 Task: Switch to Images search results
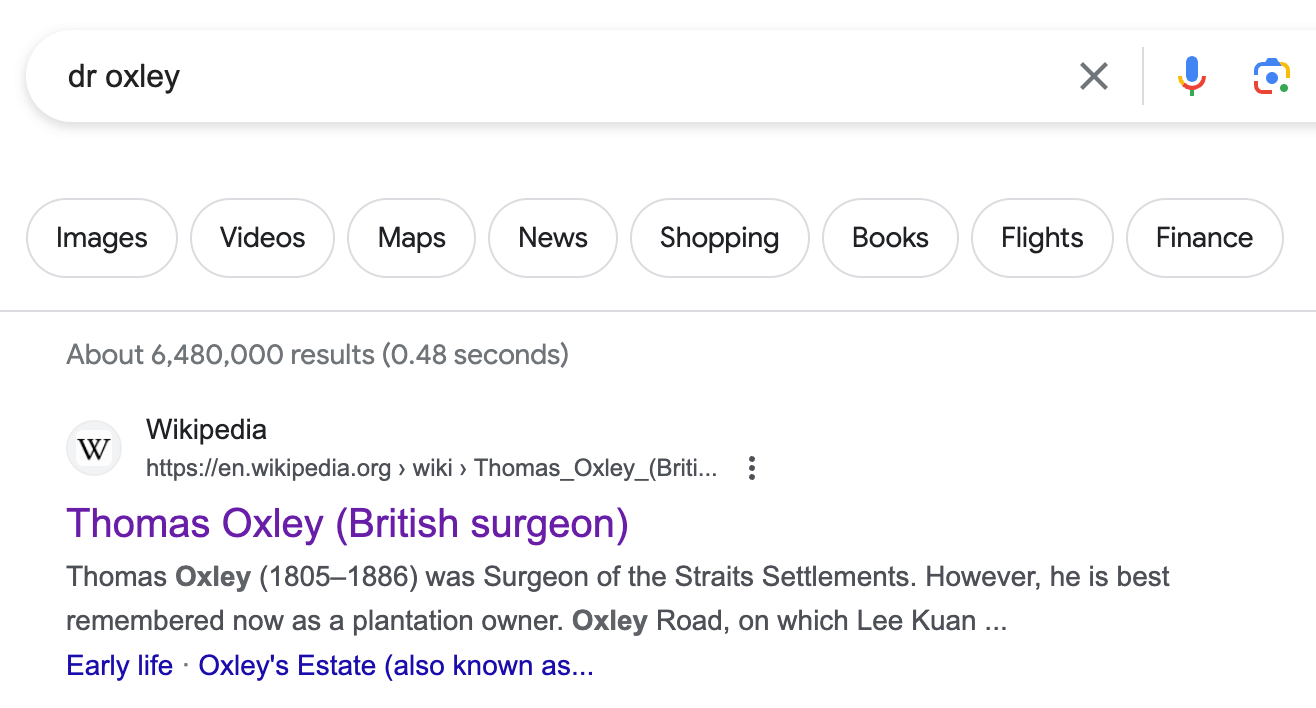(101, 238)
